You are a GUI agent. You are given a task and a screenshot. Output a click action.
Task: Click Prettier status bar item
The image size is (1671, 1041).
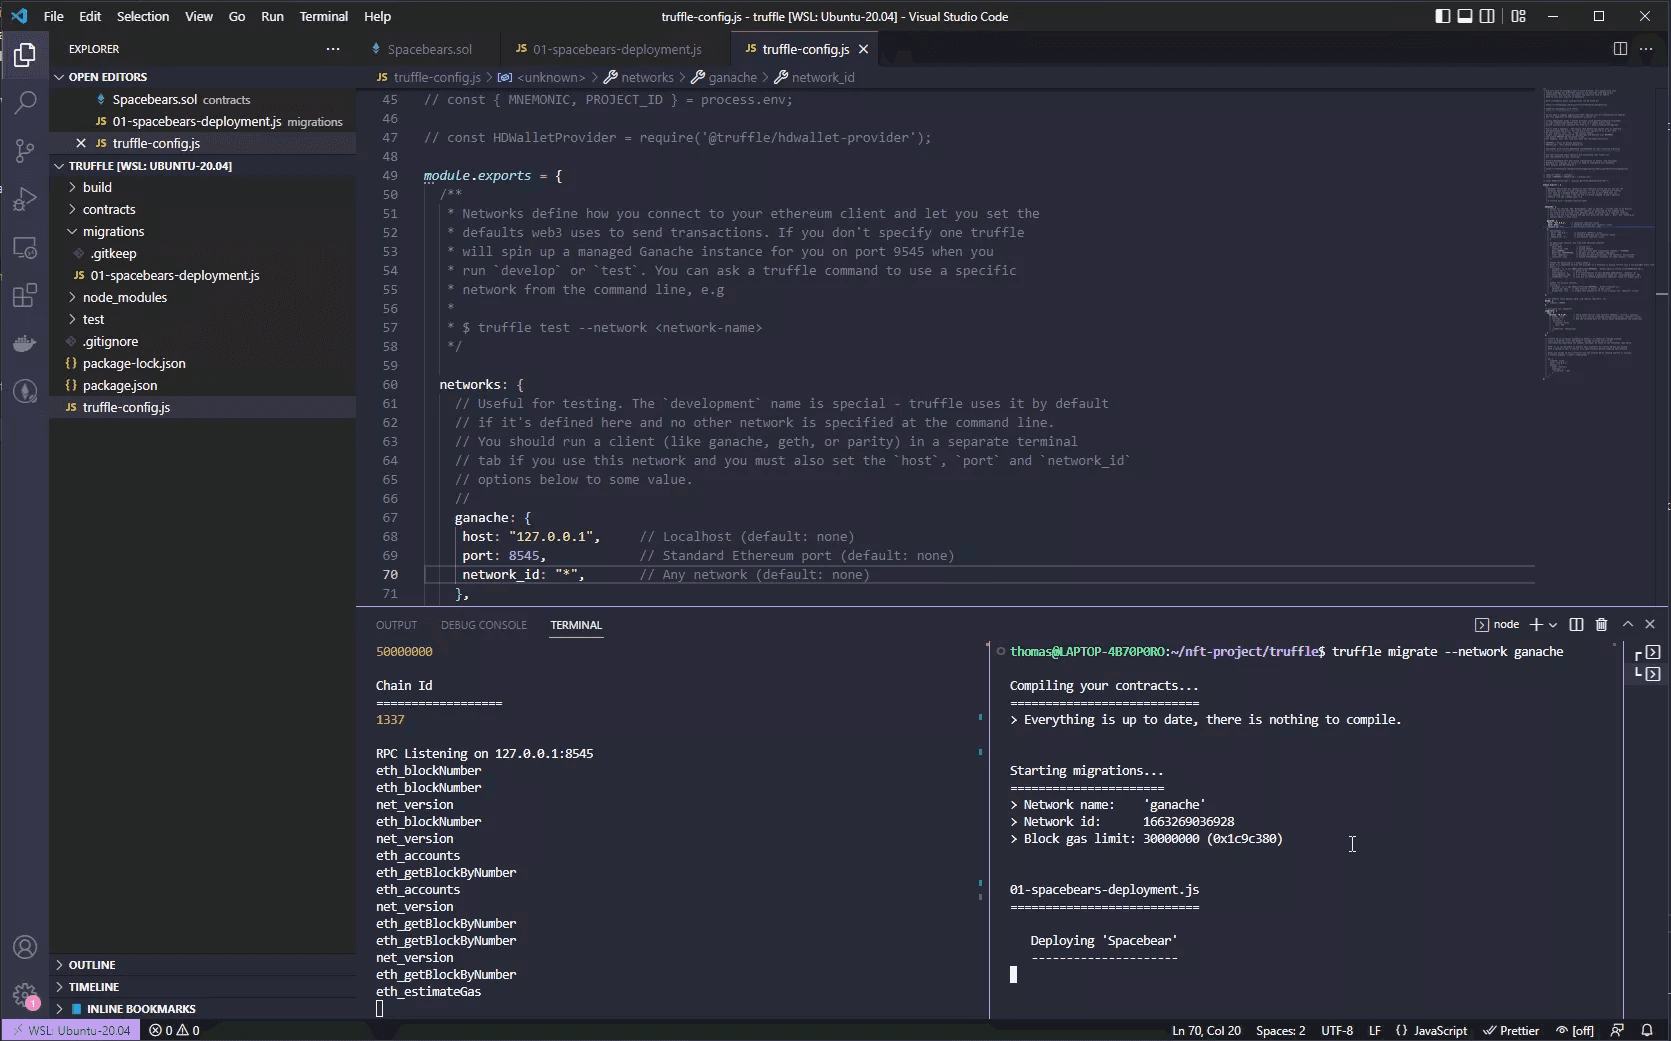click(1511, 1030)
